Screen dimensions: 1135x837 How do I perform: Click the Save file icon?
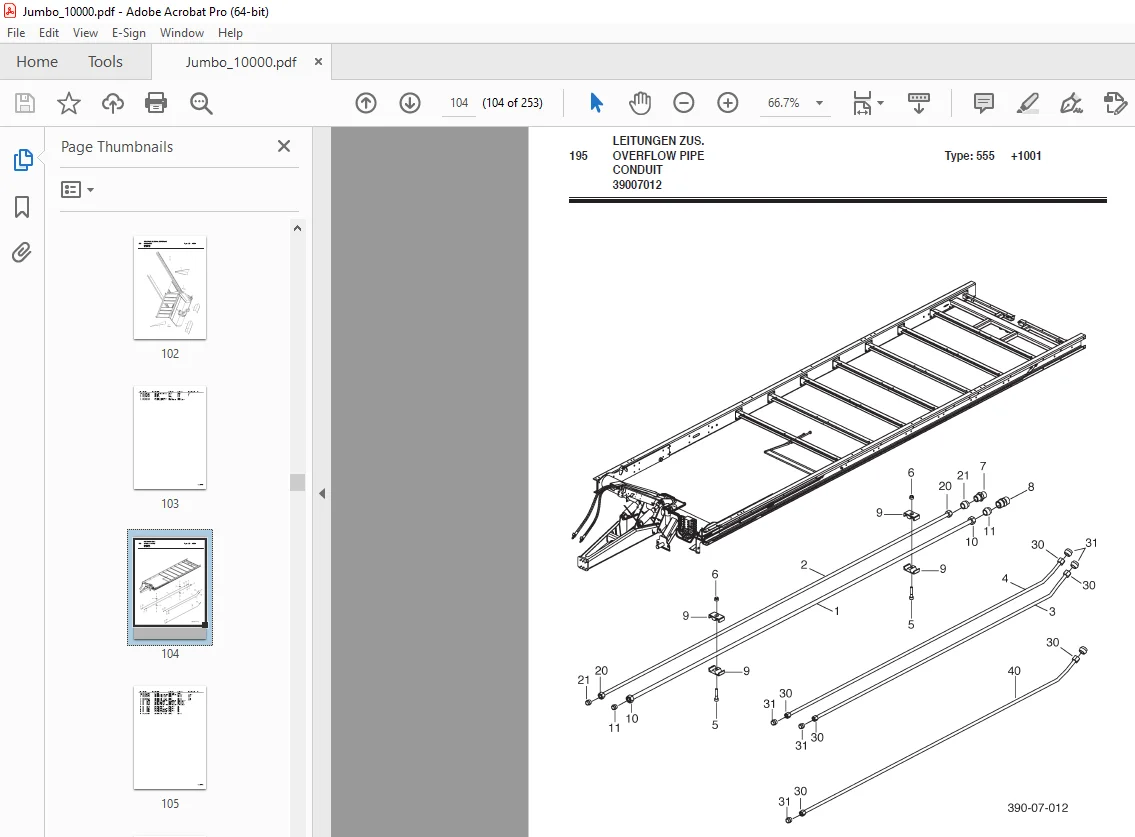(25, 103)
